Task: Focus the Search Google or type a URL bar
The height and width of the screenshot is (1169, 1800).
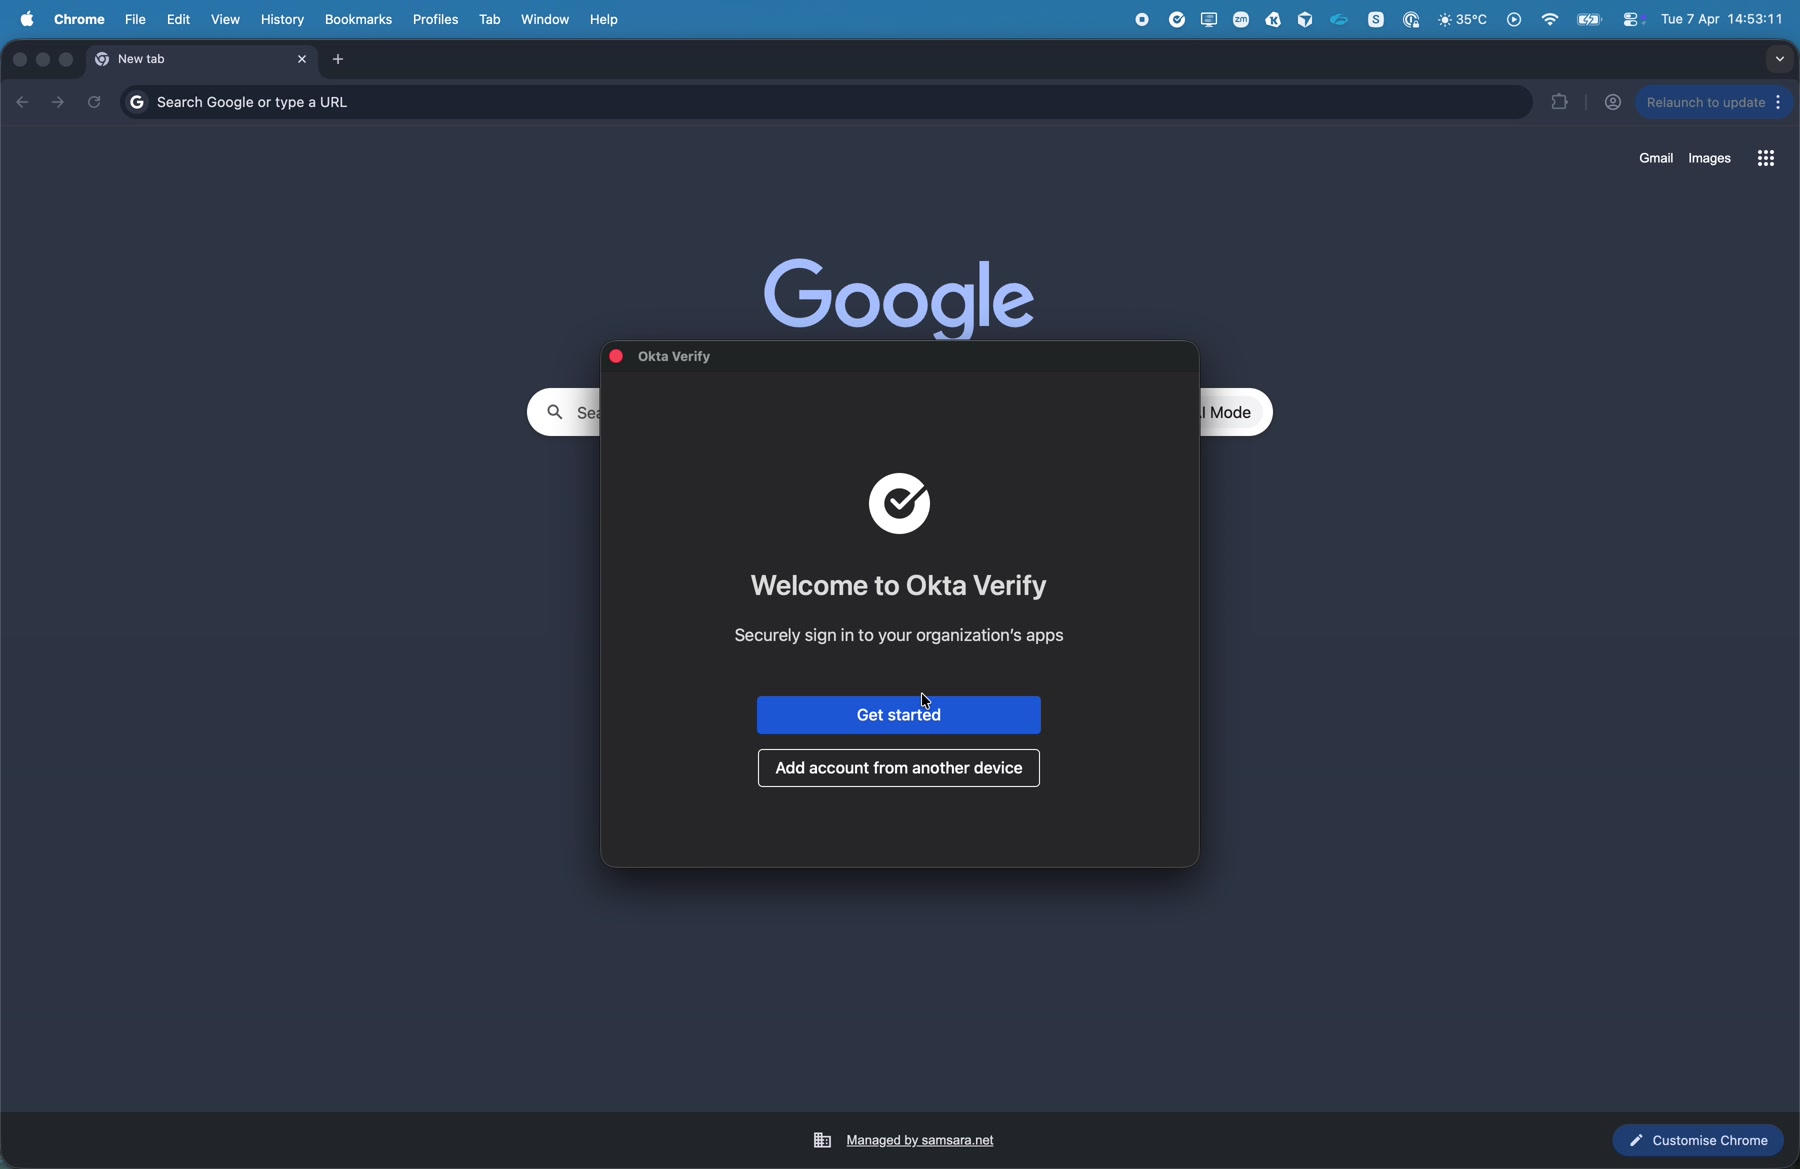Action: 826,102
